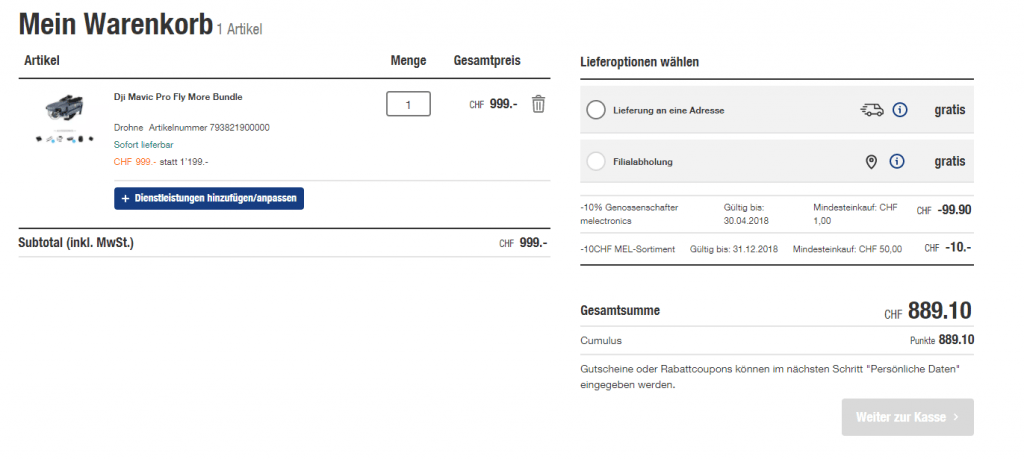Select Lieferung an eine Adresse radio button
Image resolution: width=1024 pixels, height=459 pixels.
pos(596,110)
